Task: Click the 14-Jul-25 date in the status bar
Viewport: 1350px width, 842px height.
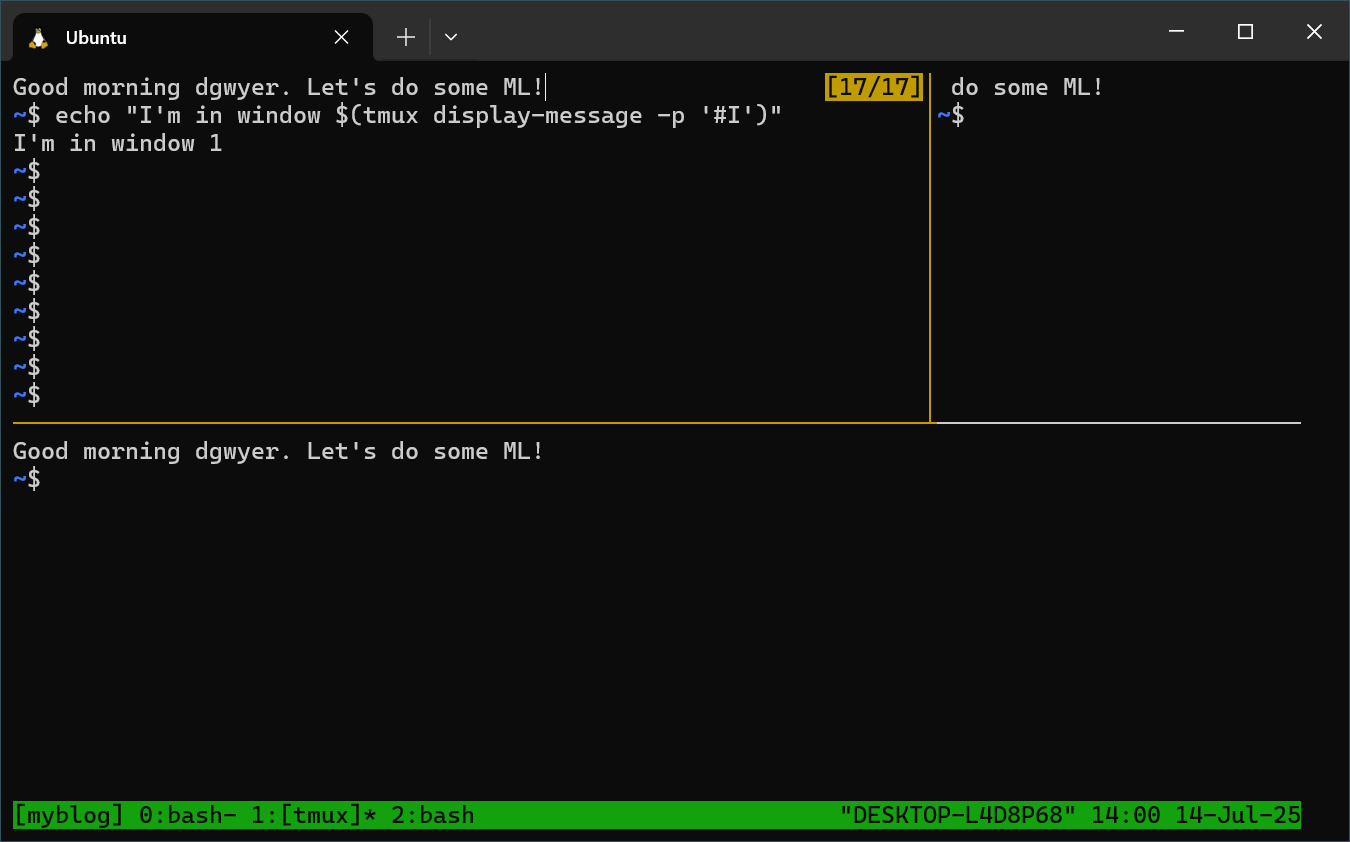Action: click(1237, 815)
